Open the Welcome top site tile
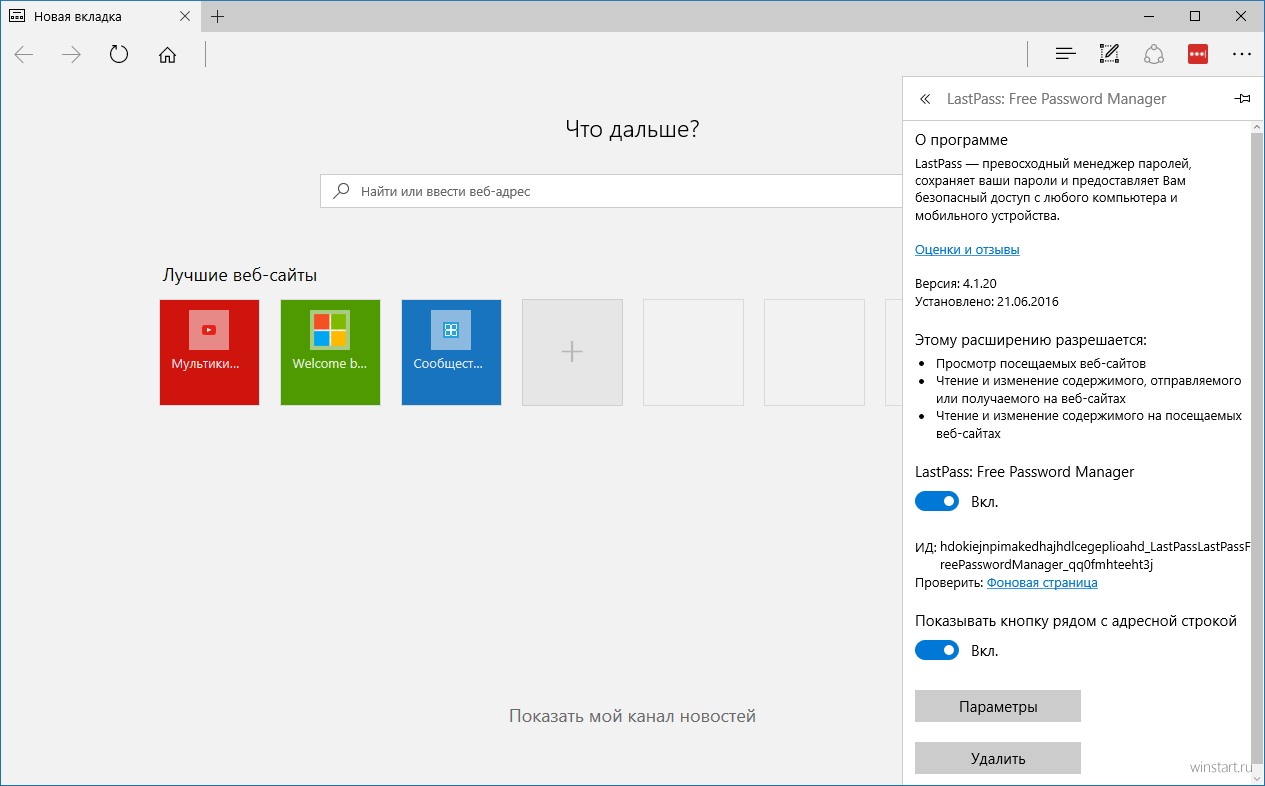The width and height of the screenshot is (1265, 786). 330,352
